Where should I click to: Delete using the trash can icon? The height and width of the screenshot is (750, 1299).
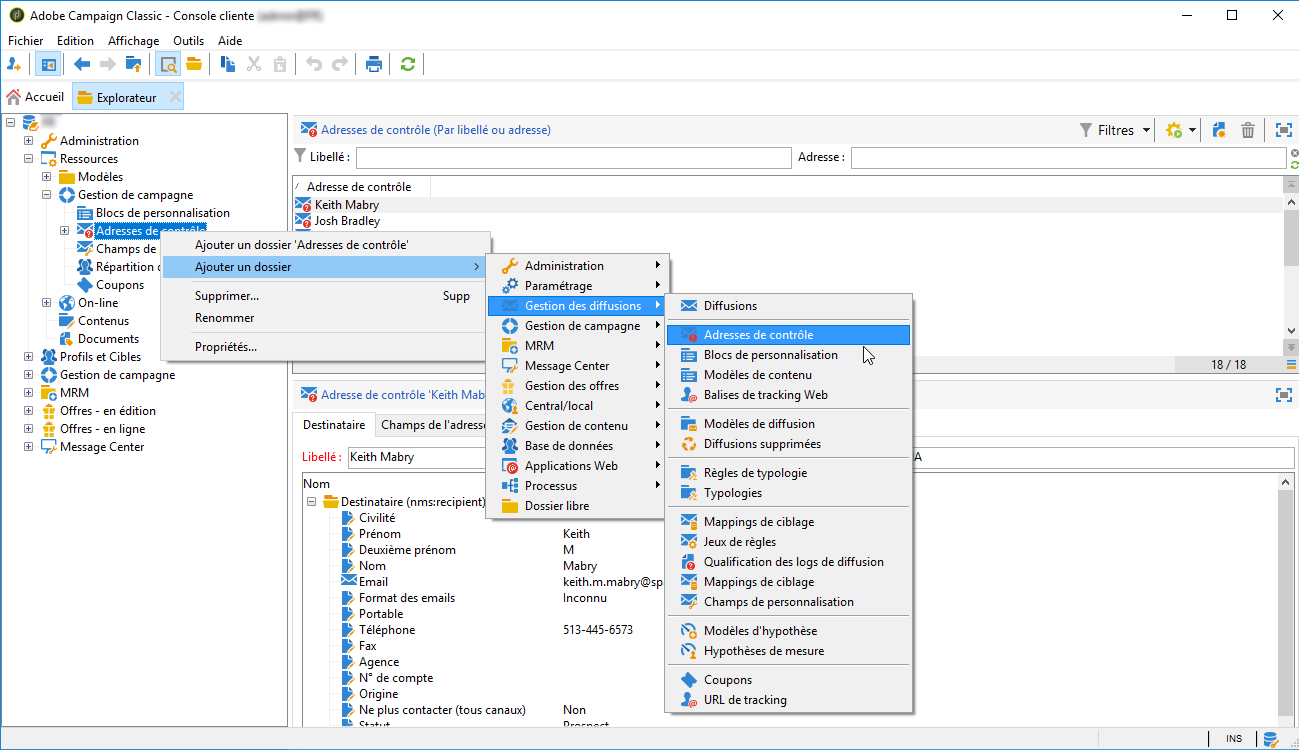point(1248,130)
